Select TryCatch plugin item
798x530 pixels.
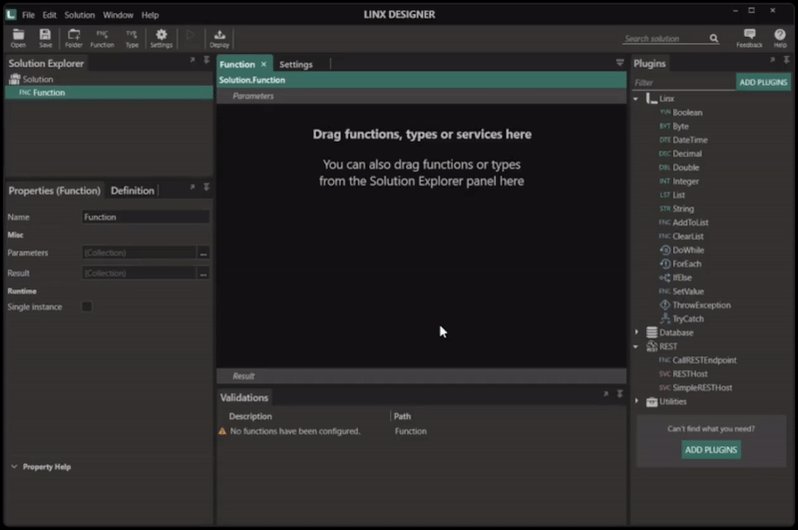point(682,319)
